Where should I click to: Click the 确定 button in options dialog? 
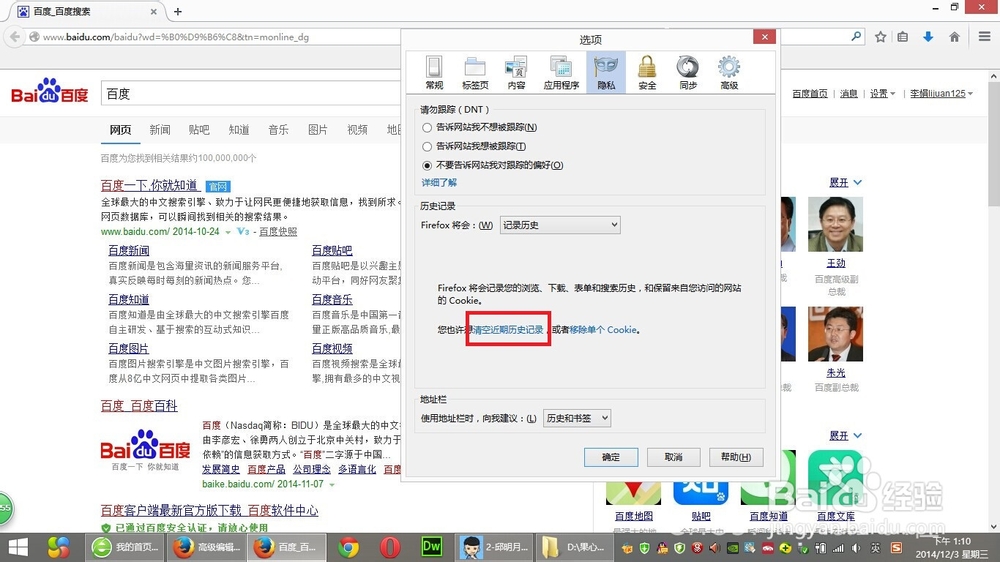(611, 457)
